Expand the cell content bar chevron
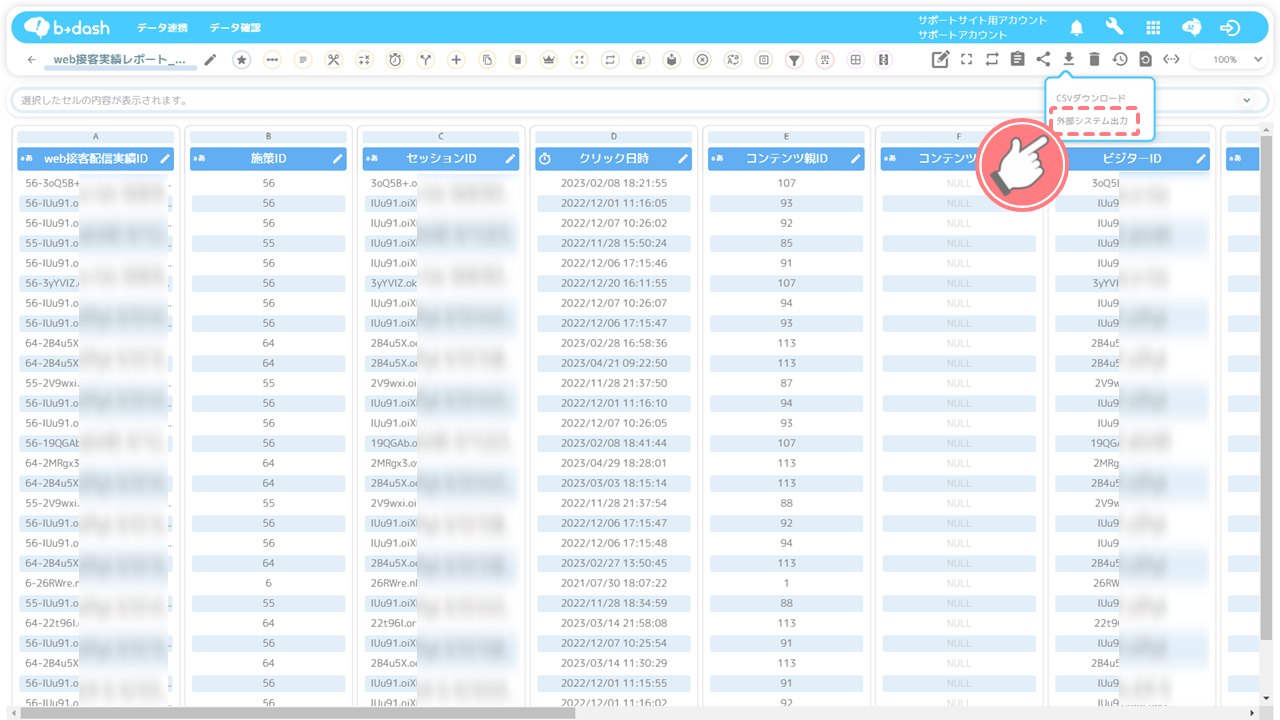 coord(1246,100)
